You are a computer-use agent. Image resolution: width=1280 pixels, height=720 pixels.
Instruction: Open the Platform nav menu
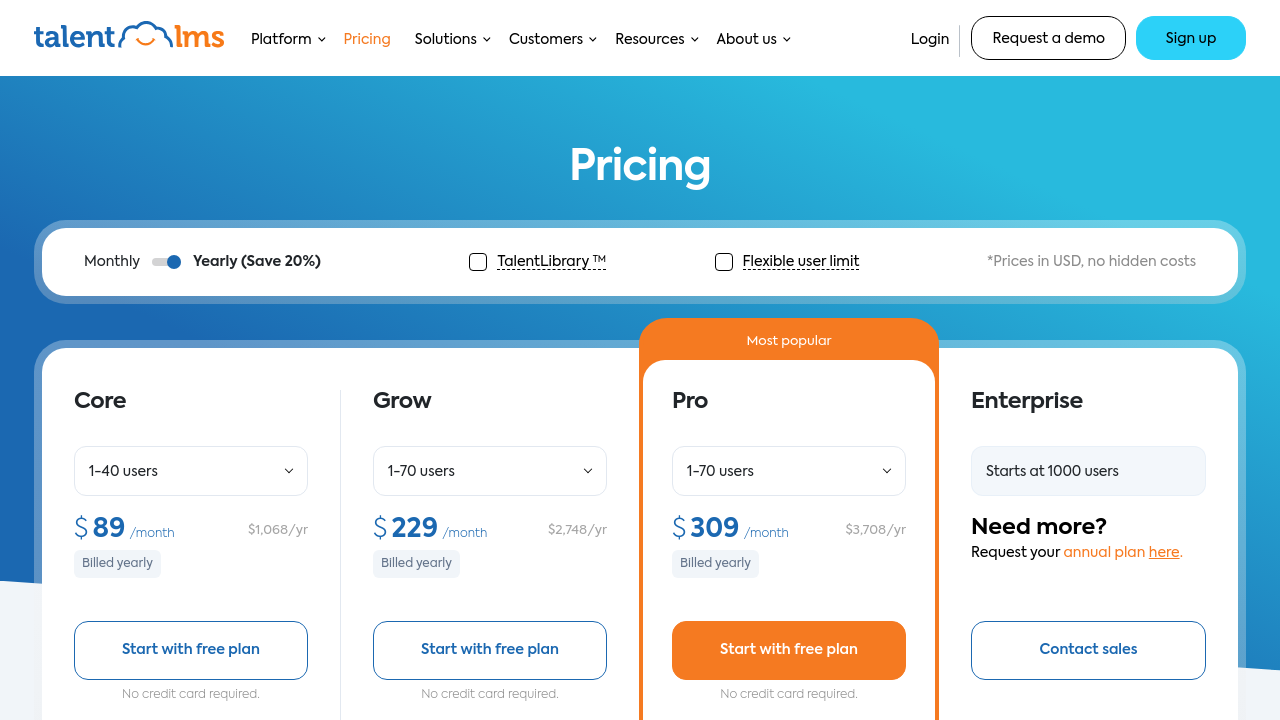click(281, 39)
